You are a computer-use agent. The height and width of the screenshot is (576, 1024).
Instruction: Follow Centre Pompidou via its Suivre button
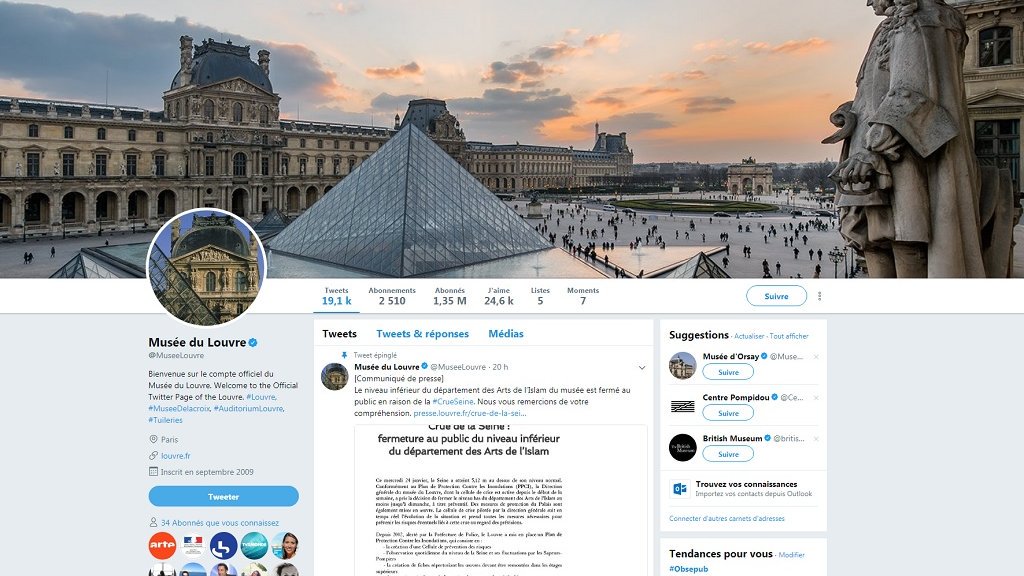pyautogui.click(x=728, y=413)
